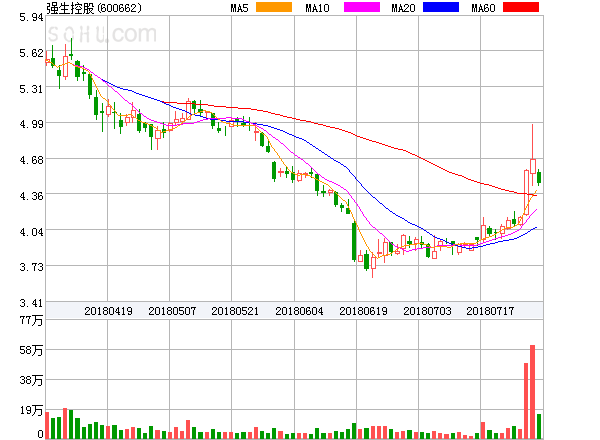Click the tallest red volume bar
The image size is (600, 440).
point(532,392)
